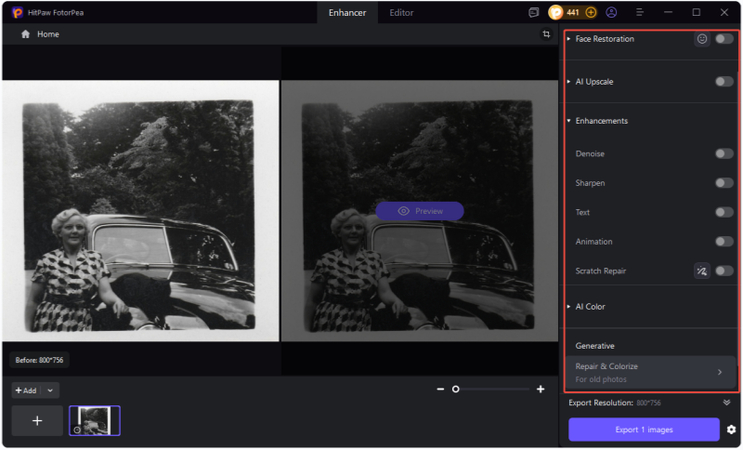Switch to the Editor tab
This screenshot has width=743, height=450.
[x=401, y=13]
